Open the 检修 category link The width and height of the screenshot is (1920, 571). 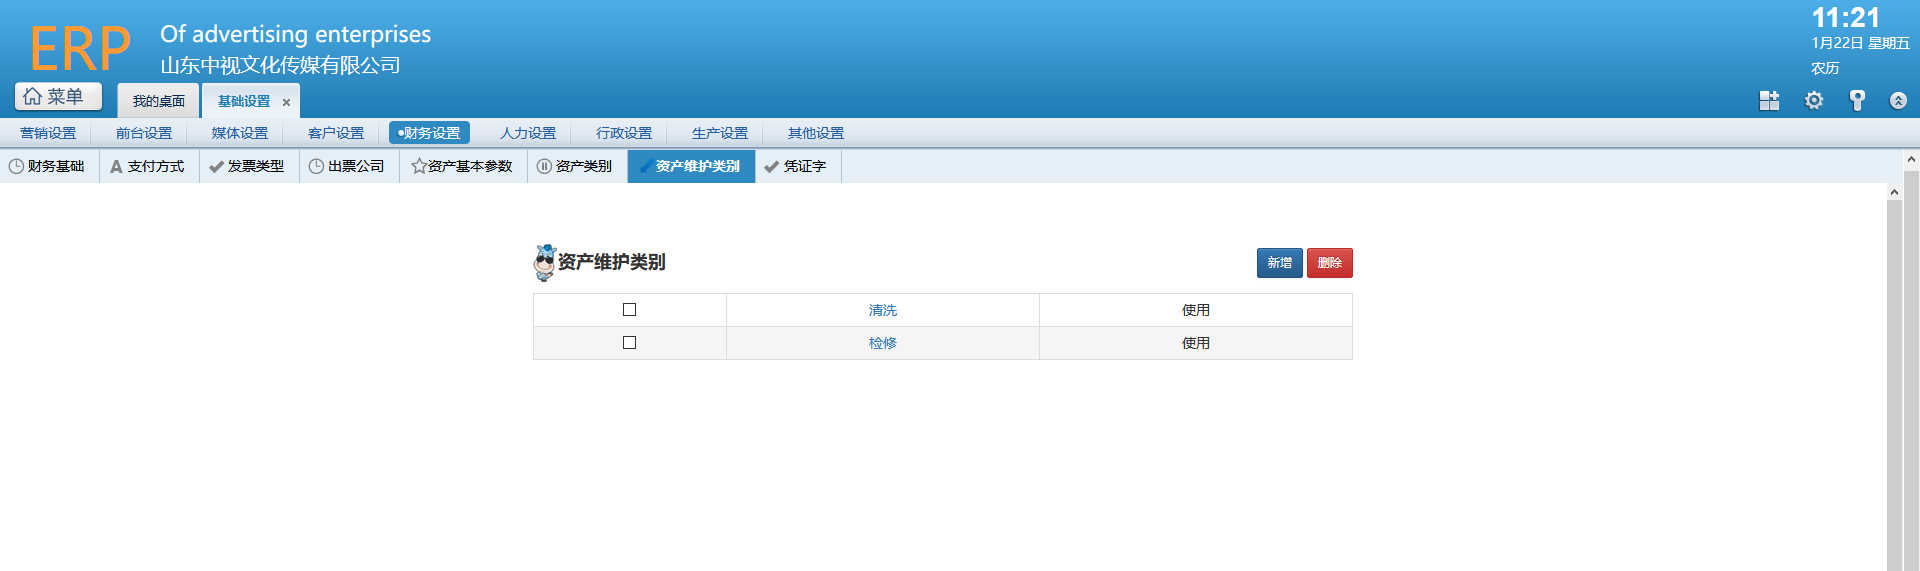(x=882, y=343)
